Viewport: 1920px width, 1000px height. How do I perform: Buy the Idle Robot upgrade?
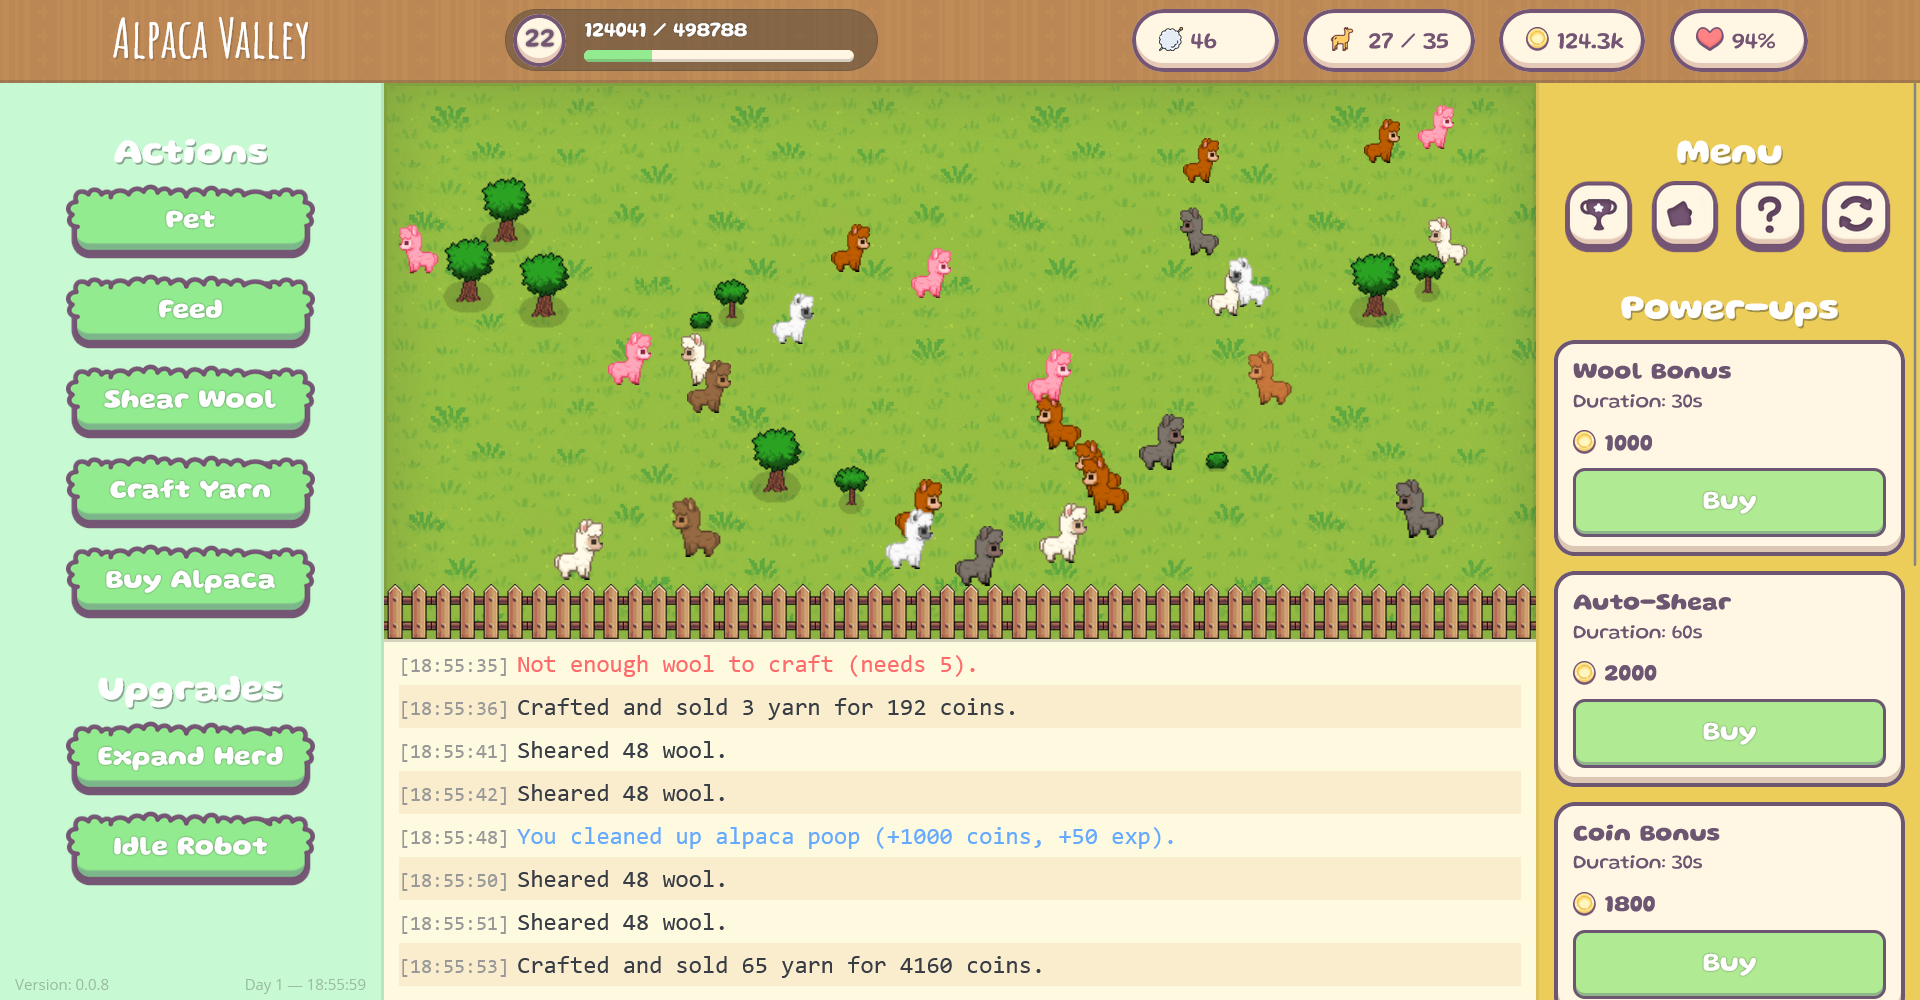pos(190,846)
